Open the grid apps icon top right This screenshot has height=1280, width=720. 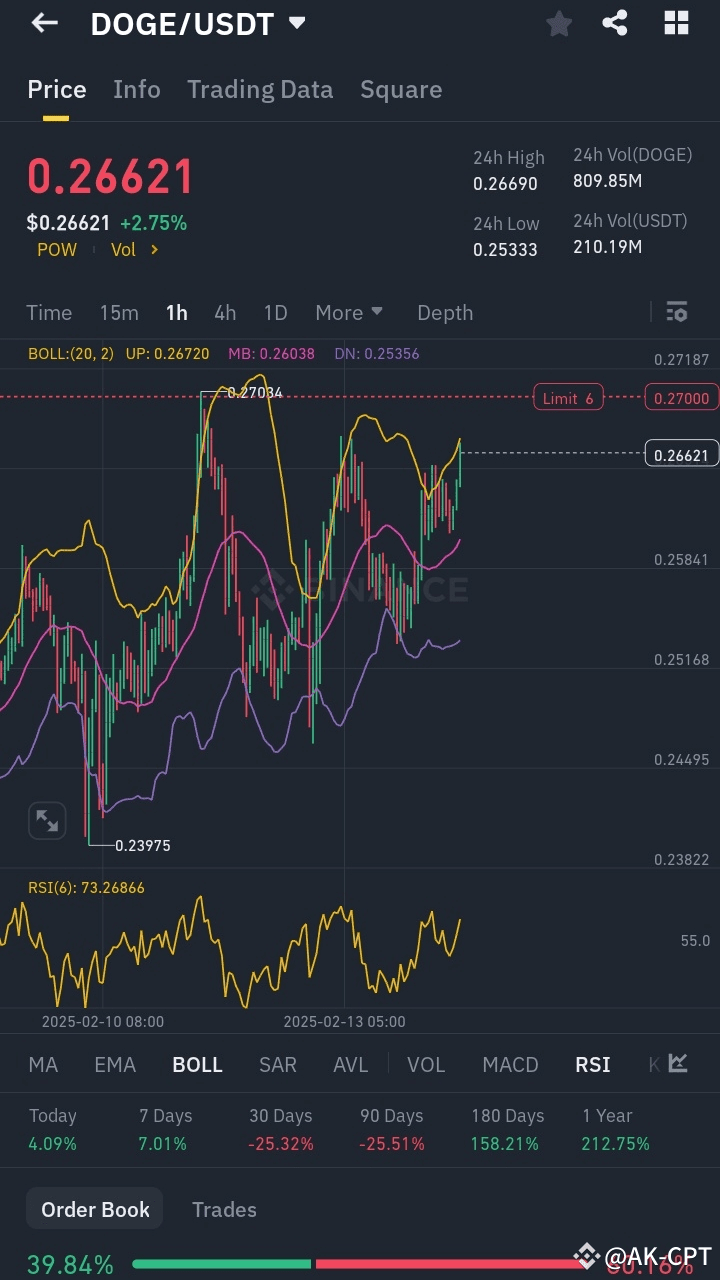[676, 22]
